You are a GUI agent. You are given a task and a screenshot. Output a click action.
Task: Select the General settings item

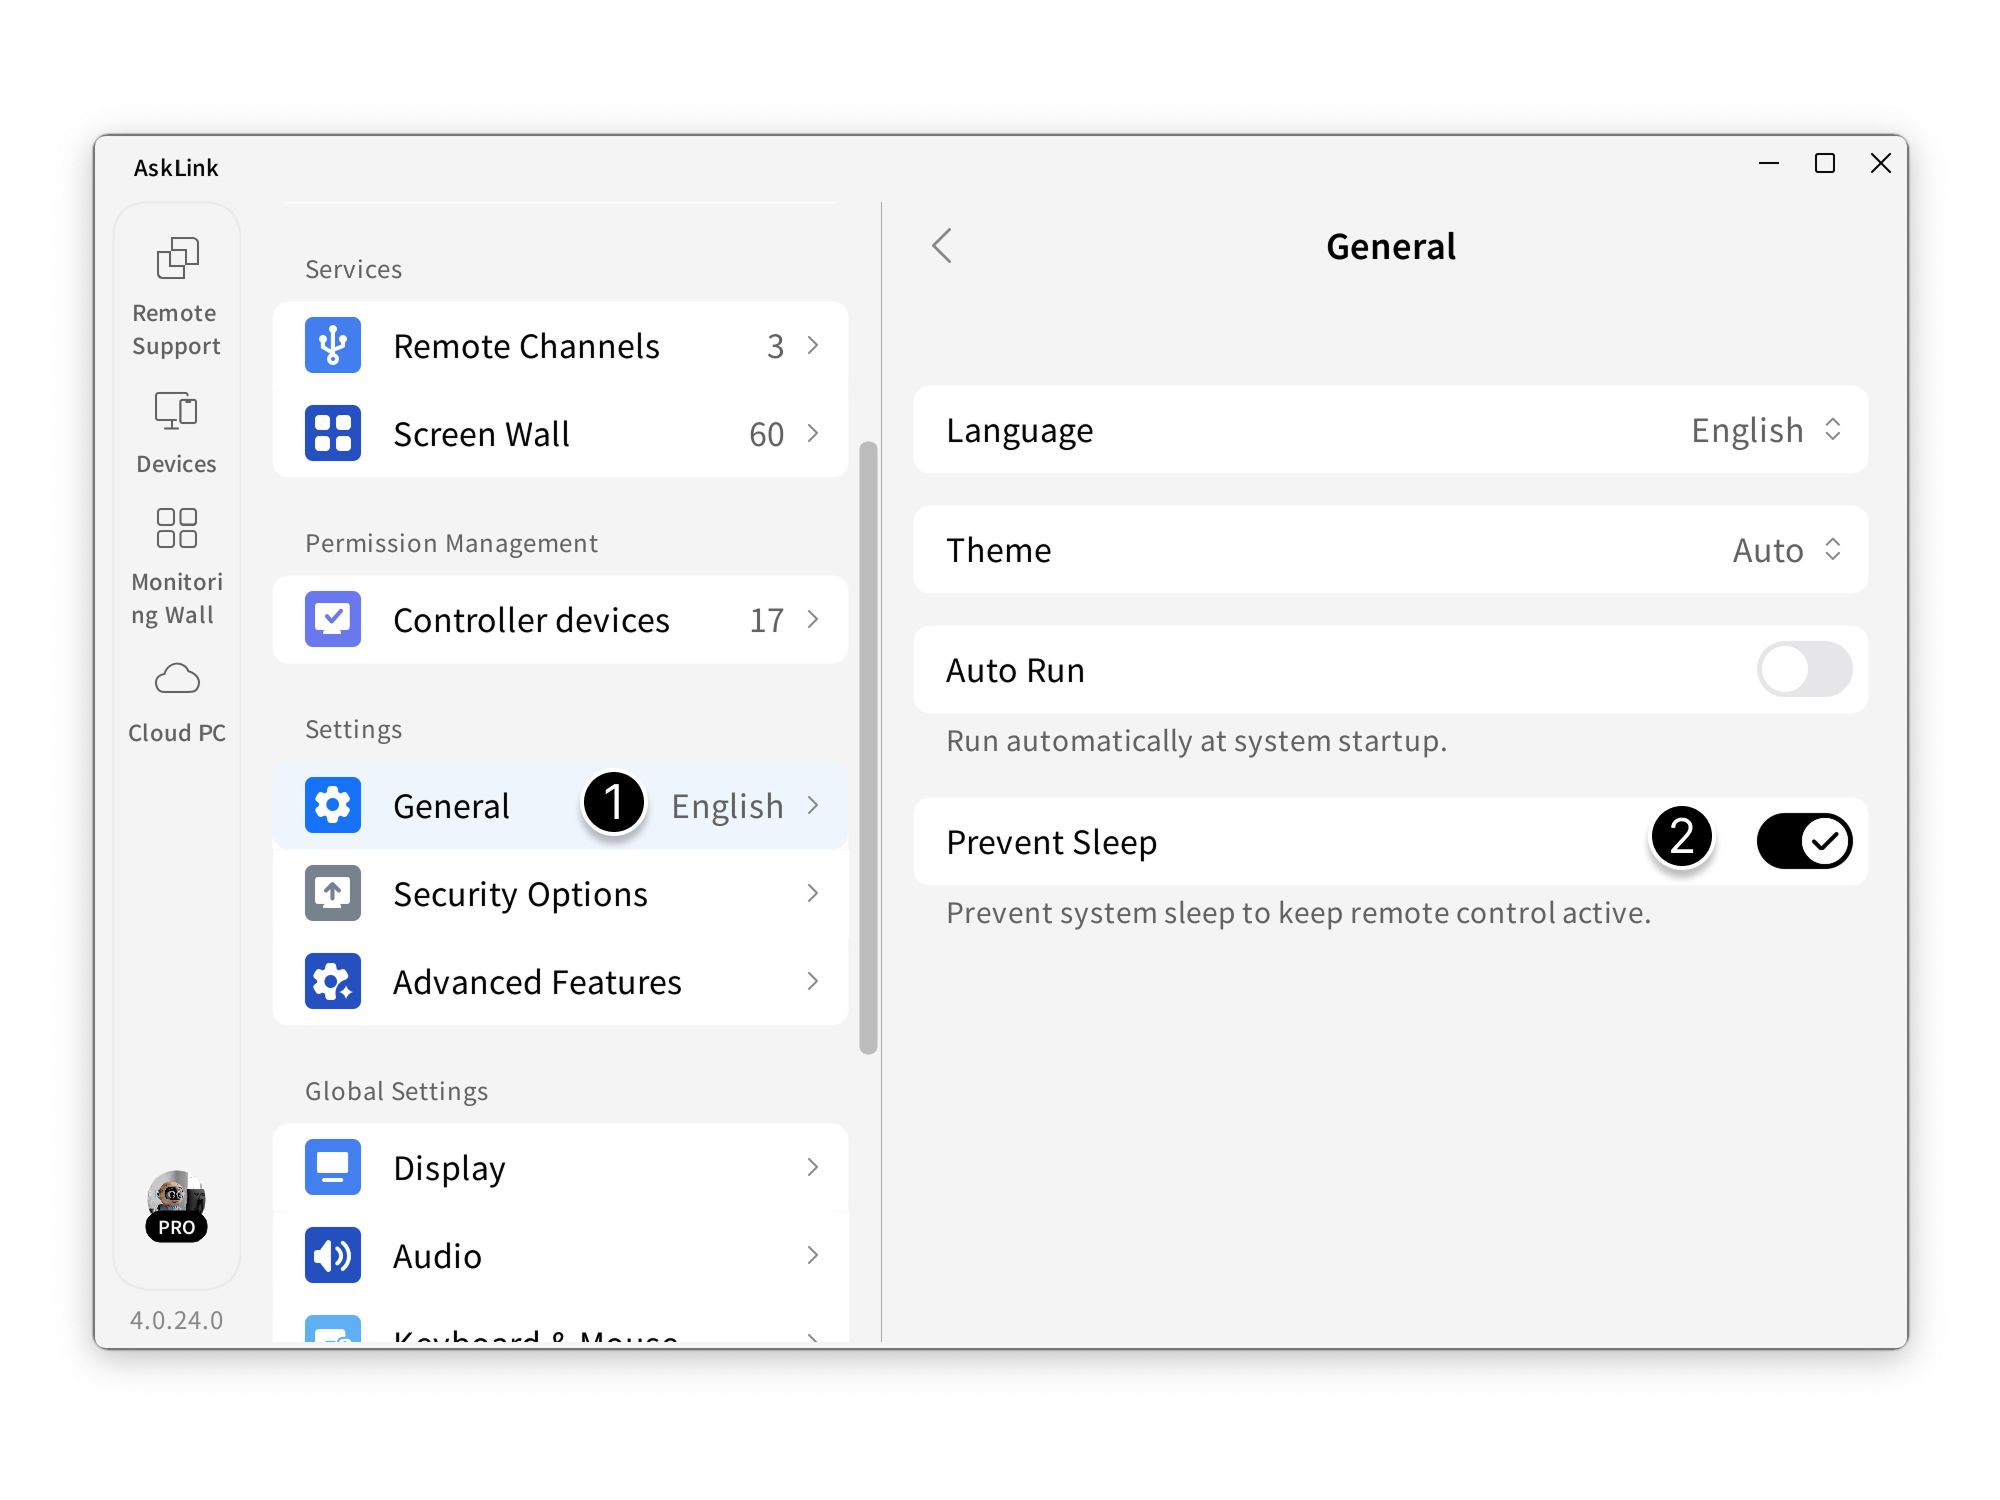coord(452,805)
